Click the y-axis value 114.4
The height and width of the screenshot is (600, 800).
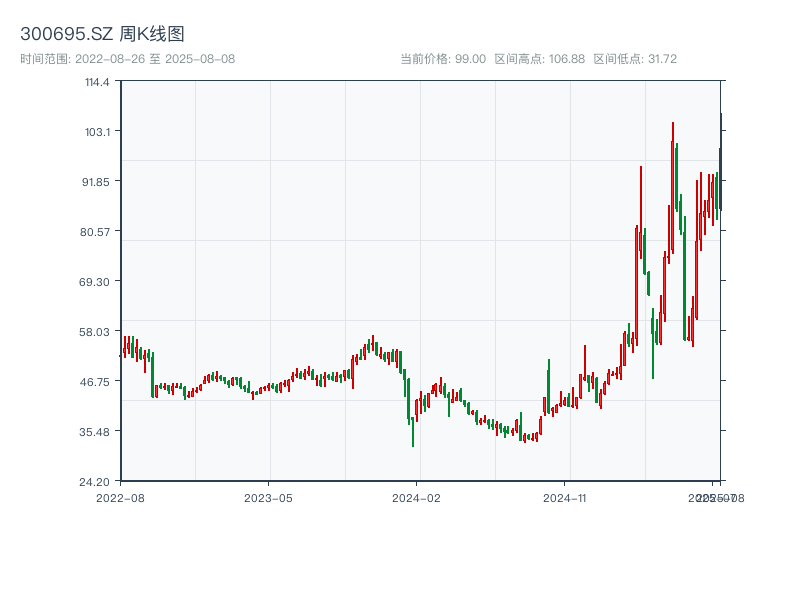pyautogui.click(x=97, y=82)
